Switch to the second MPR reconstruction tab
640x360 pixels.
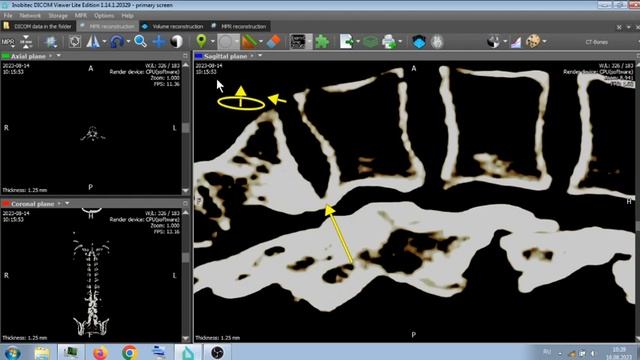pyautogui.click(x=239, y=26)
